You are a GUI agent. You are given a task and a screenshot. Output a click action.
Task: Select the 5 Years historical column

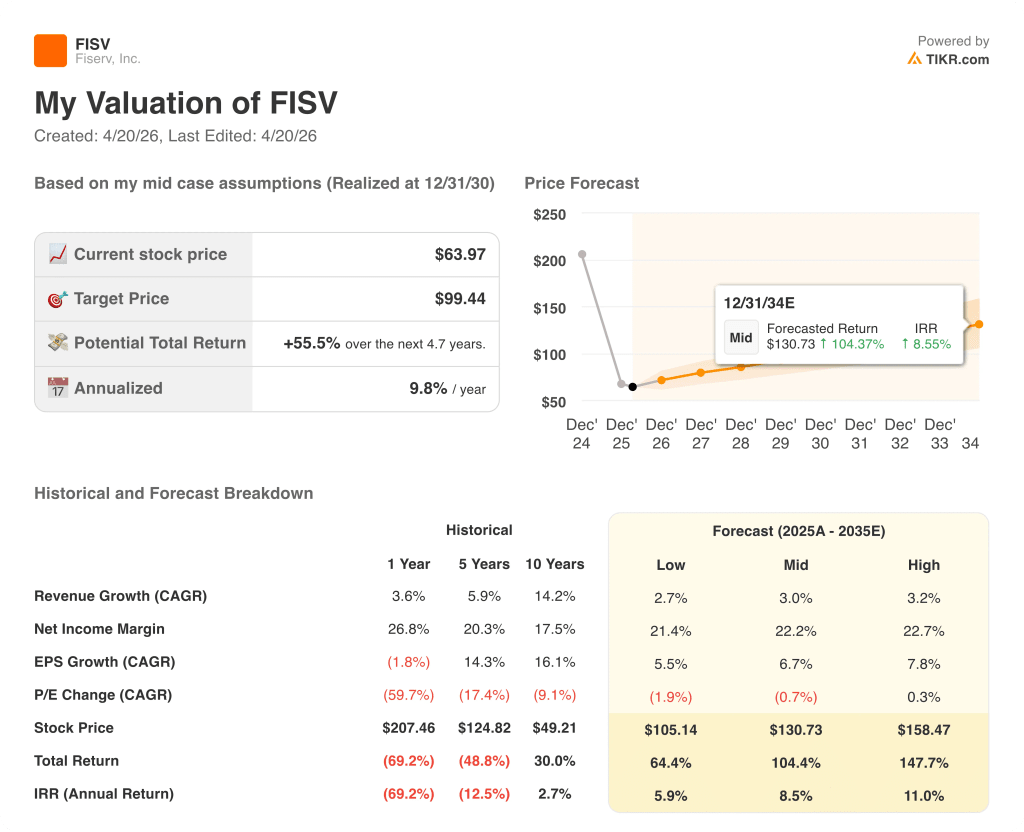click(484, 564)
